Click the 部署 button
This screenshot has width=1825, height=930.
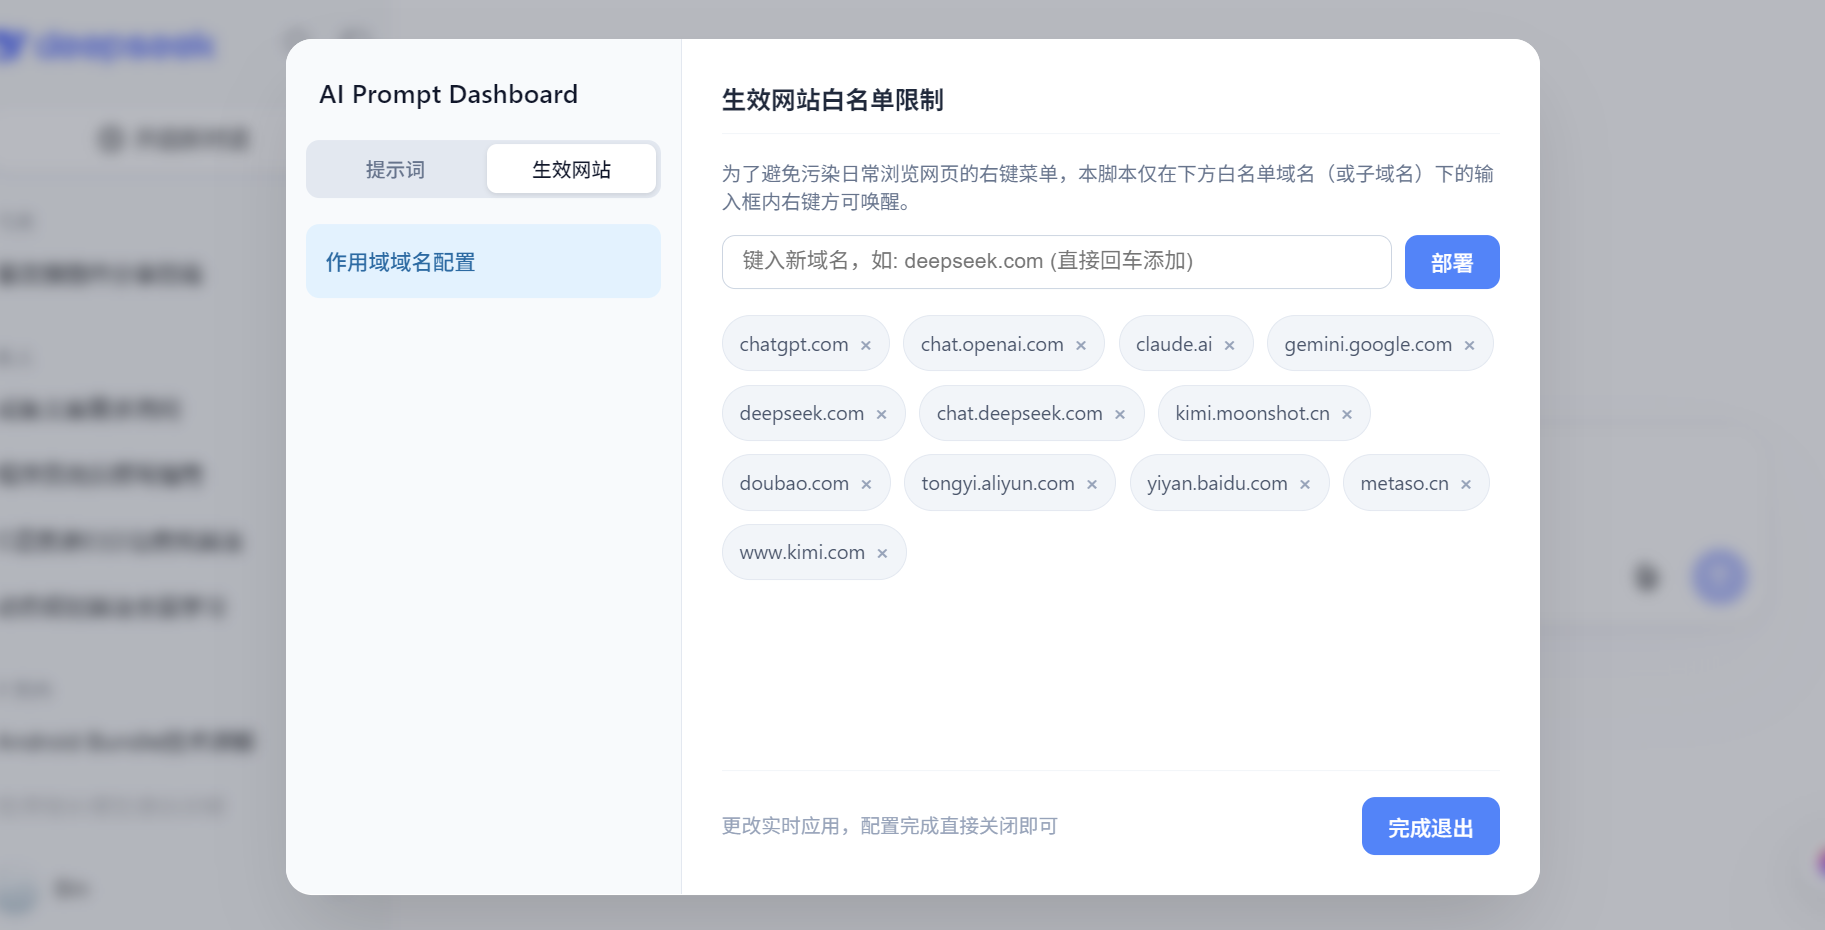click(x=1452, y=262)
